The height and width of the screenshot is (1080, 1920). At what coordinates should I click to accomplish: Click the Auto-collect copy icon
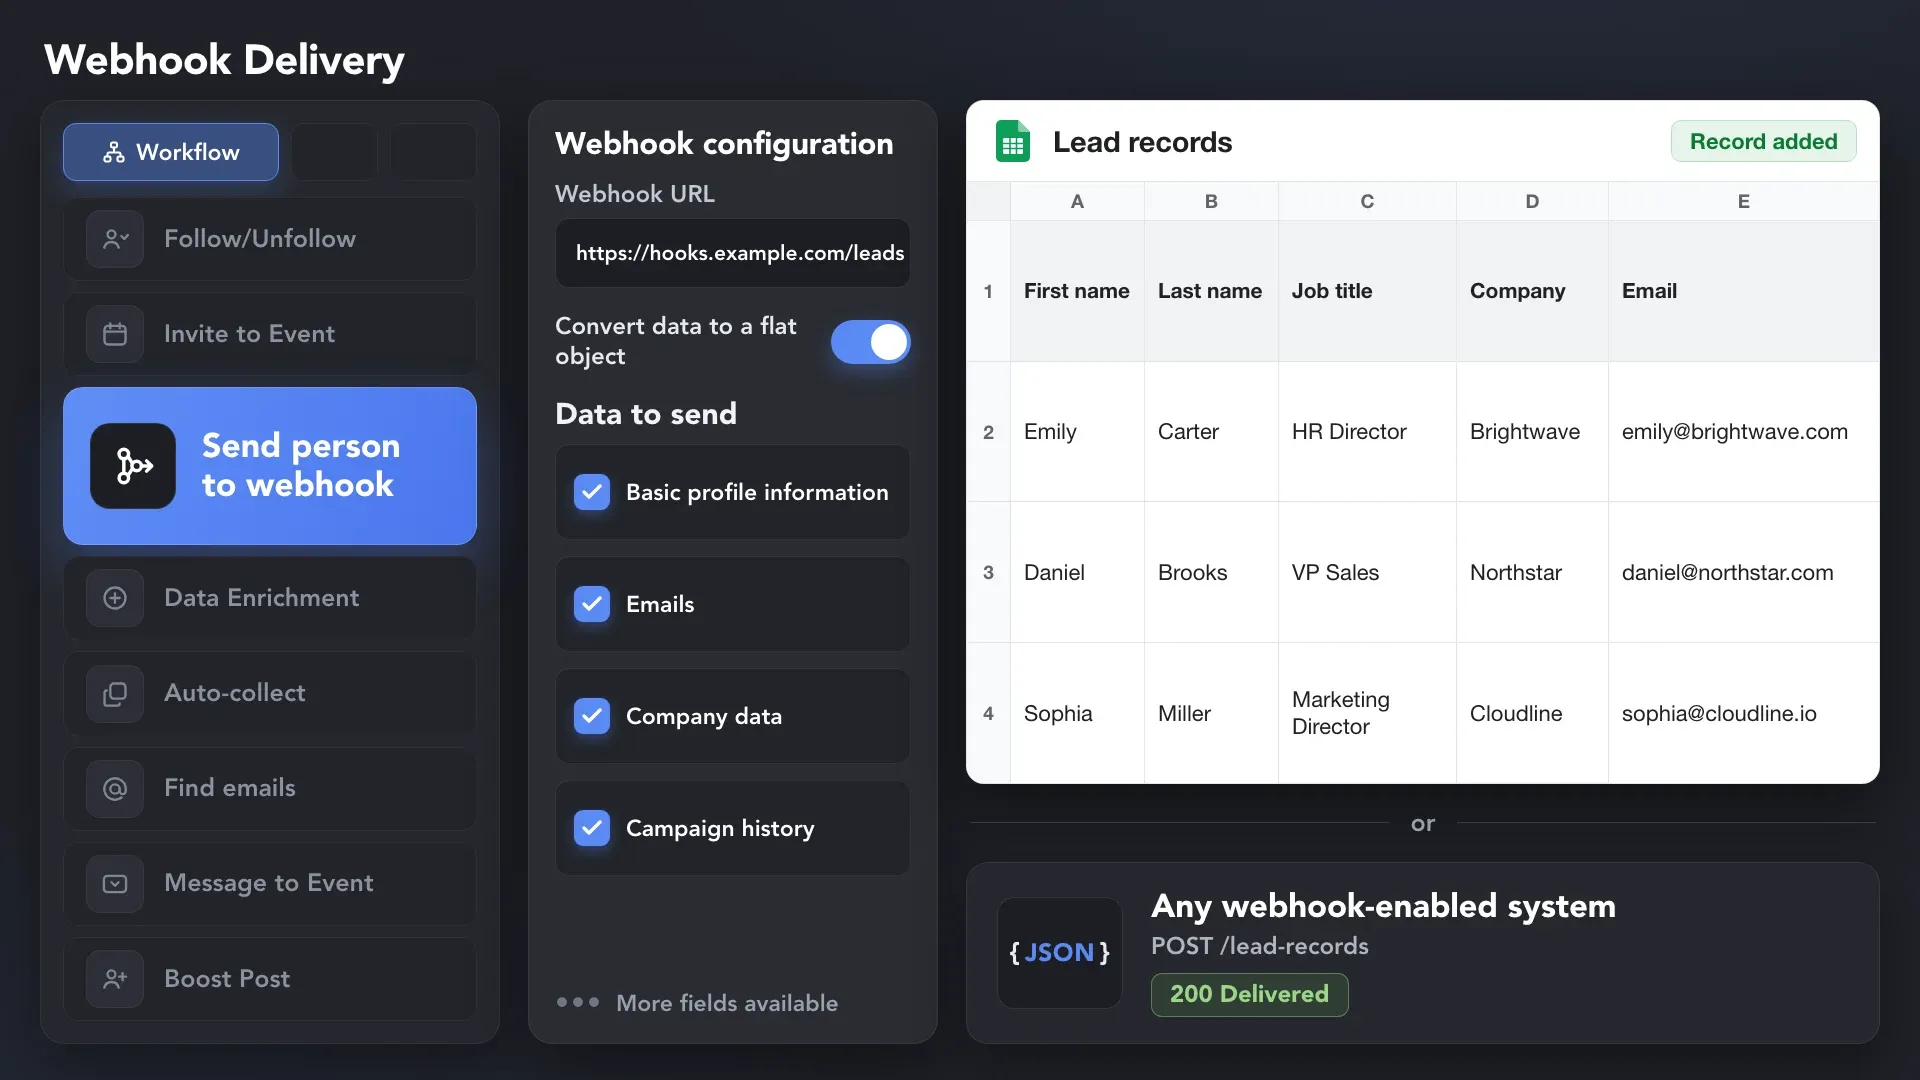coord(115,693)
